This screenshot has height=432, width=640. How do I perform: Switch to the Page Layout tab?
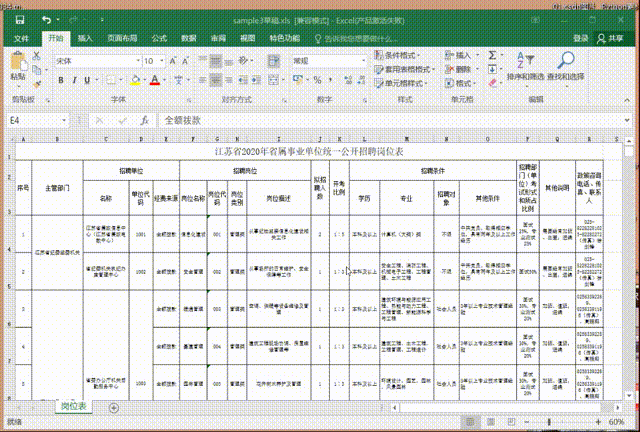[122, 38]
